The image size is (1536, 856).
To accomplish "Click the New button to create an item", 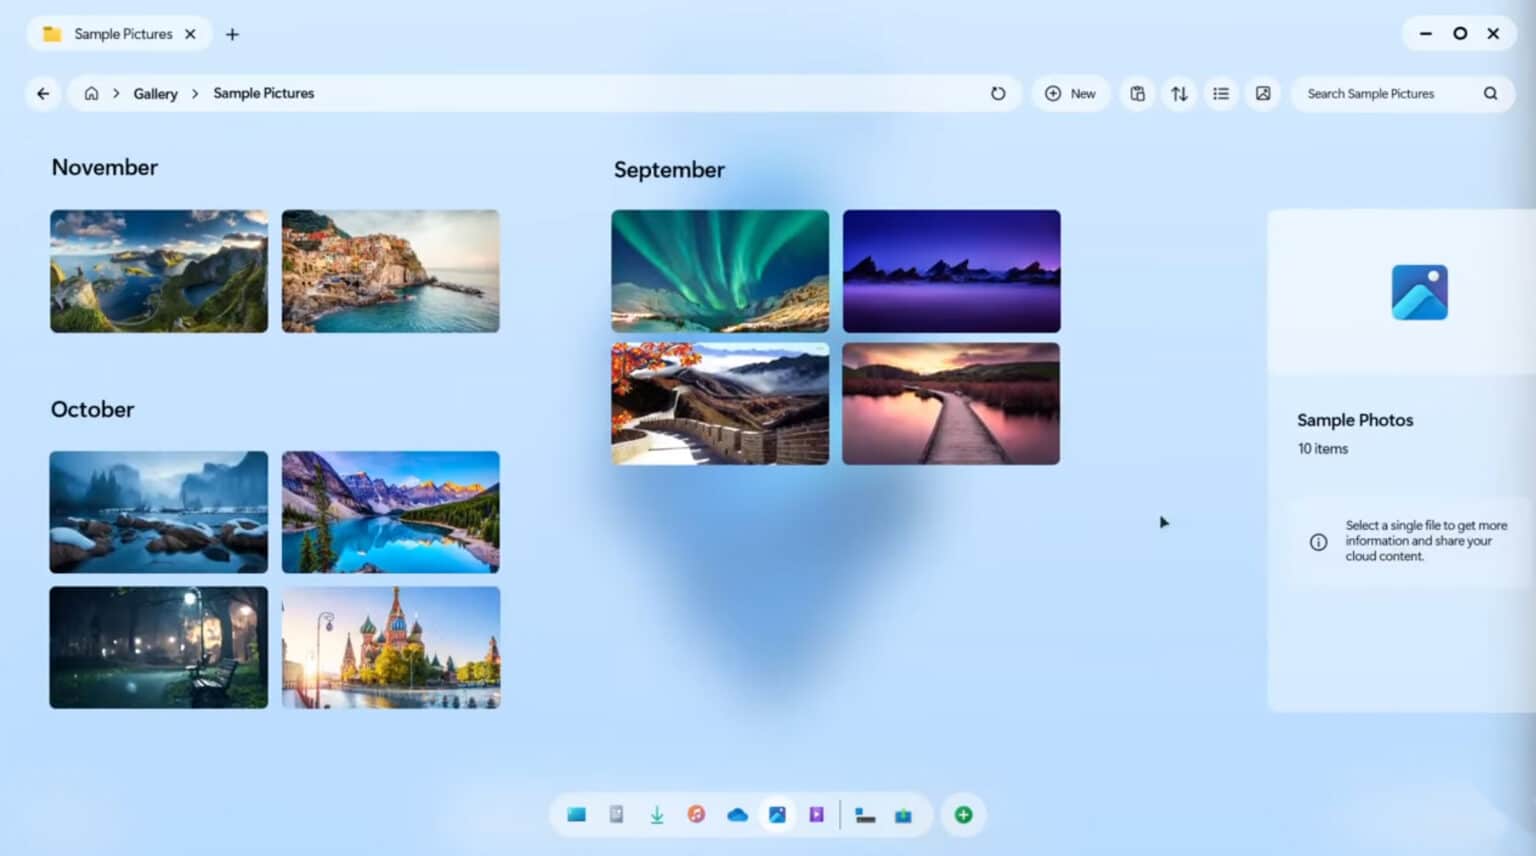I will click(1070, 93).
